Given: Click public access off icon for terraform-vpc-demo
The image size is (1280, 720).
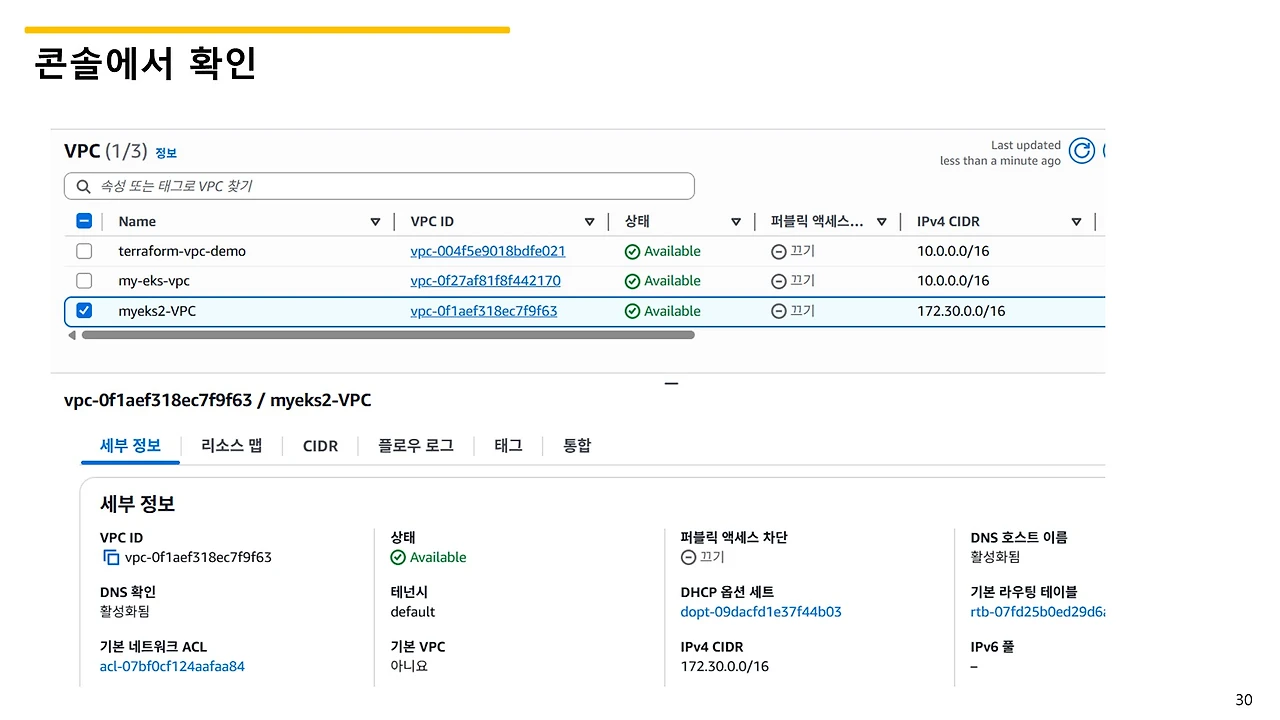Looking at the screenshot, I should 779,252.
